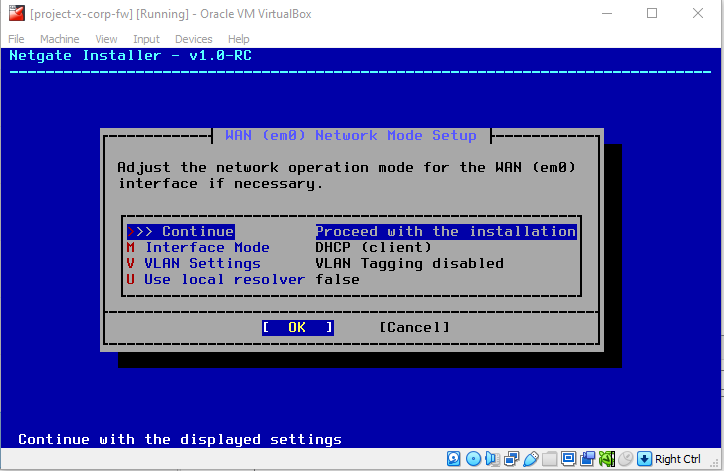The image size is (724, 471).
Task: Open the Devices menu
Action: click(193, 39)
